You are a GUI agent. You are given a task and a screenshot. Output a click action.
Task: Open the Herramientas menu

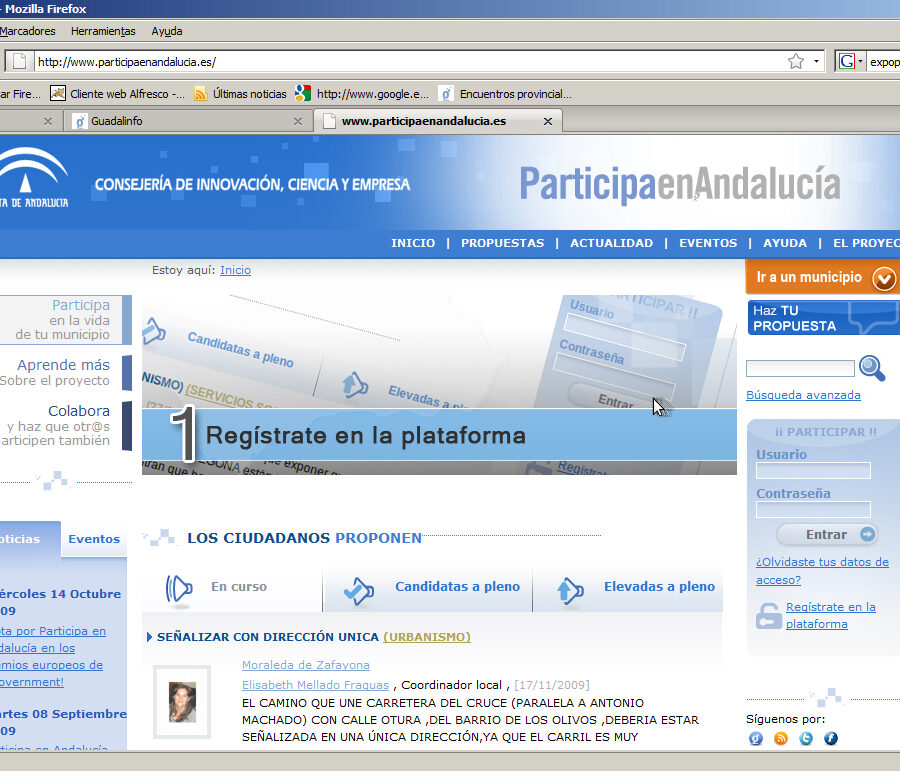pyautogui.click(x=103, y=31)
